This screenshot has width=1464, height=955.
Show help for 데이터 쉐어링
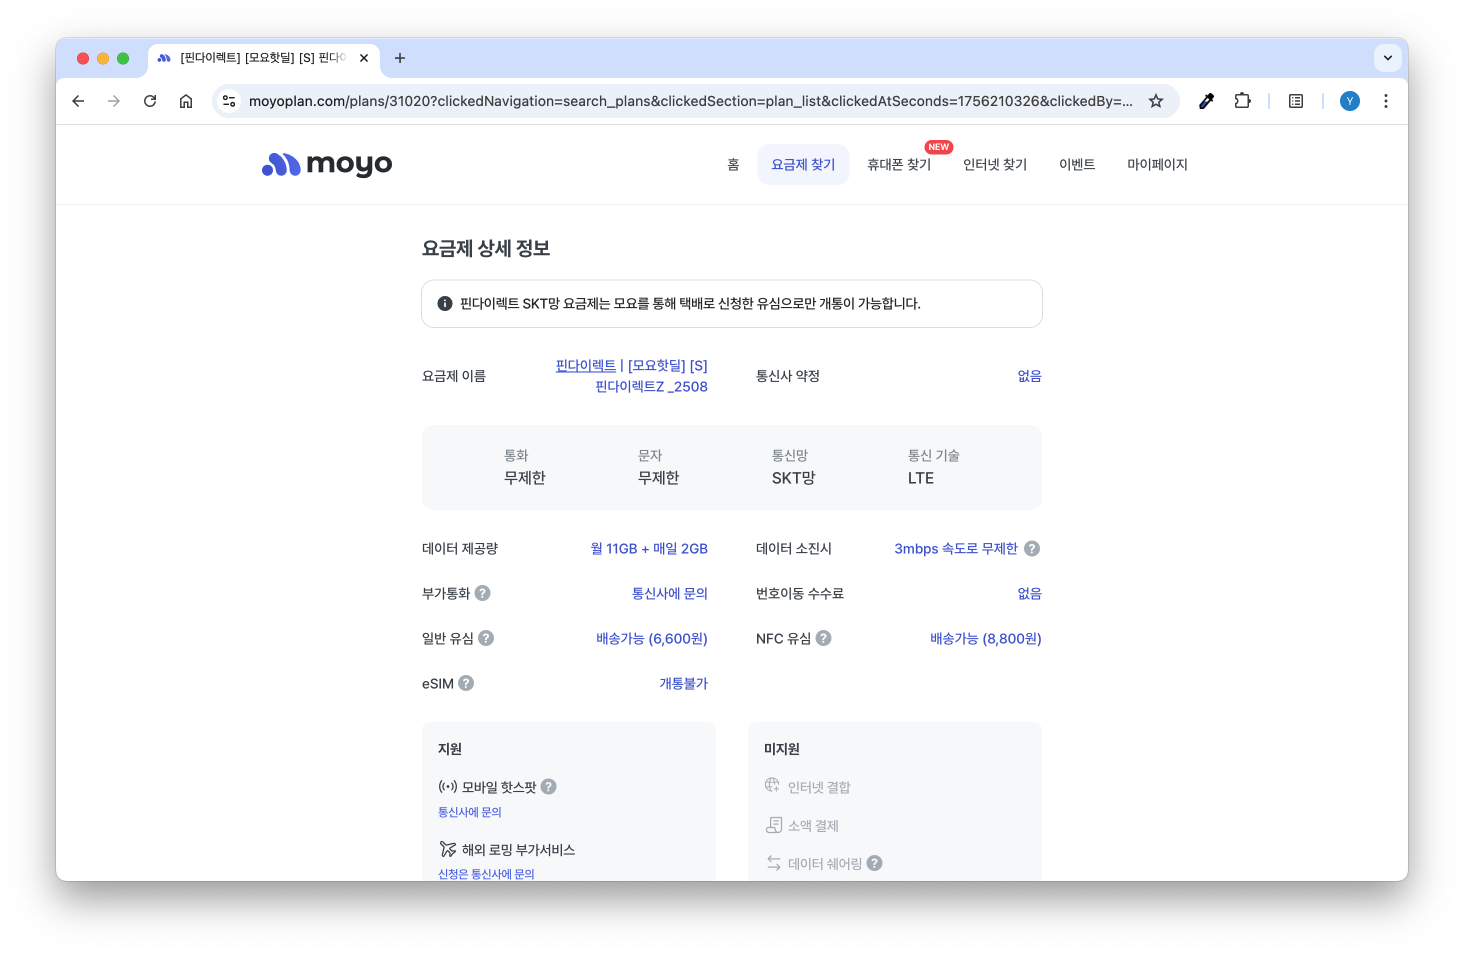coord(875,863)
